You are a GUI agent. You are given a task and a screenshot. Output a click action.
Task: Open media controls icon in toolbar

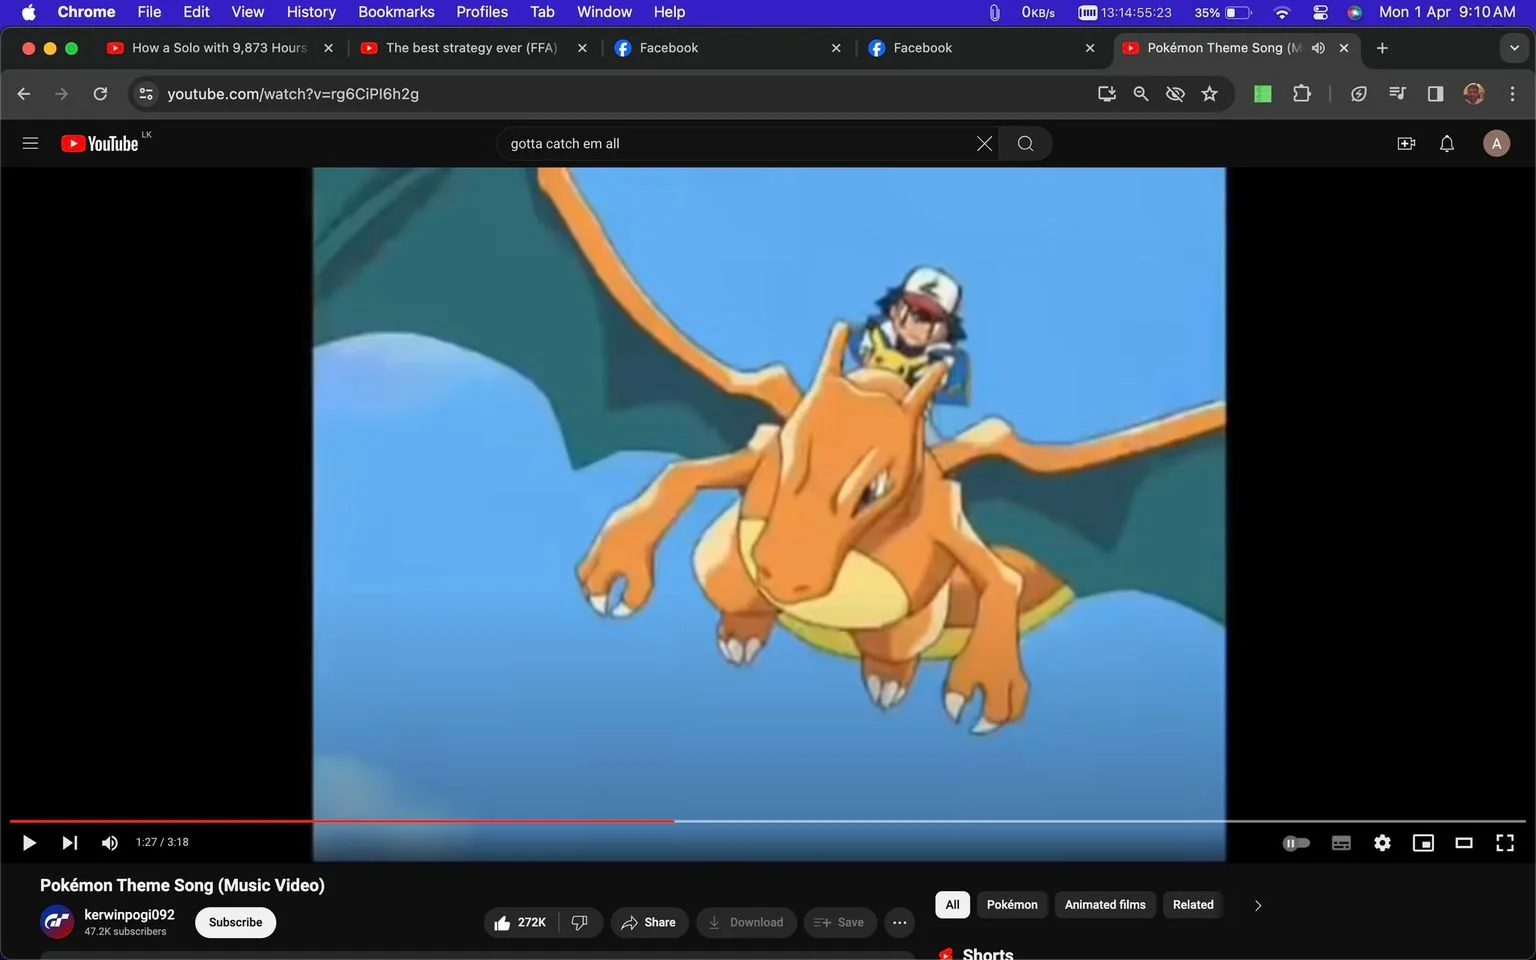point(1397,93)
